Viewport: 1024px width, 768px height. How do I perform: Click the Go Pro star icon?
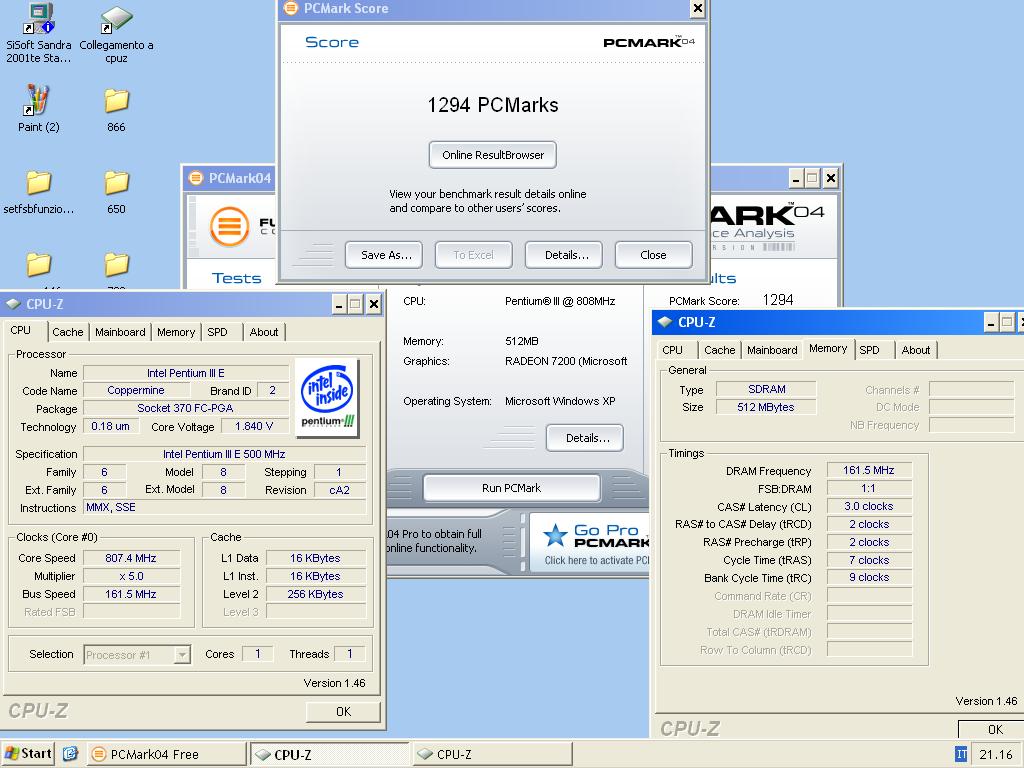click(555, 536)
